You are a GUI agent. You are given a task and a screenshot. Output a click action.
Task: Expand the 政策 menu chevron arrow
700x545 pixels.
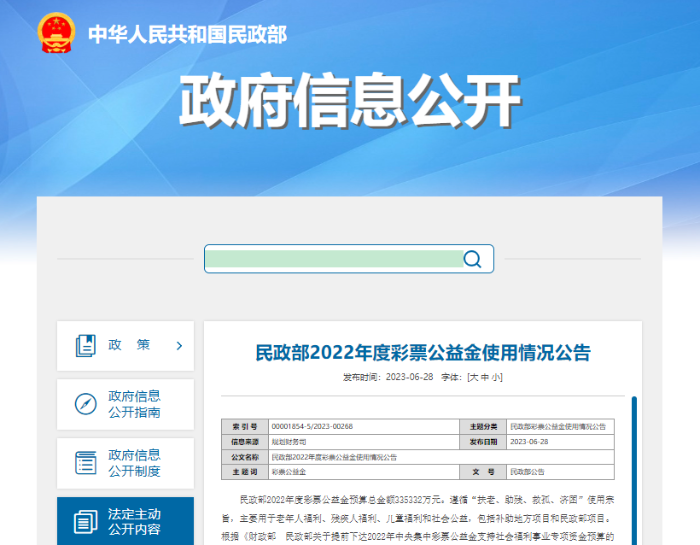point(179,345)
